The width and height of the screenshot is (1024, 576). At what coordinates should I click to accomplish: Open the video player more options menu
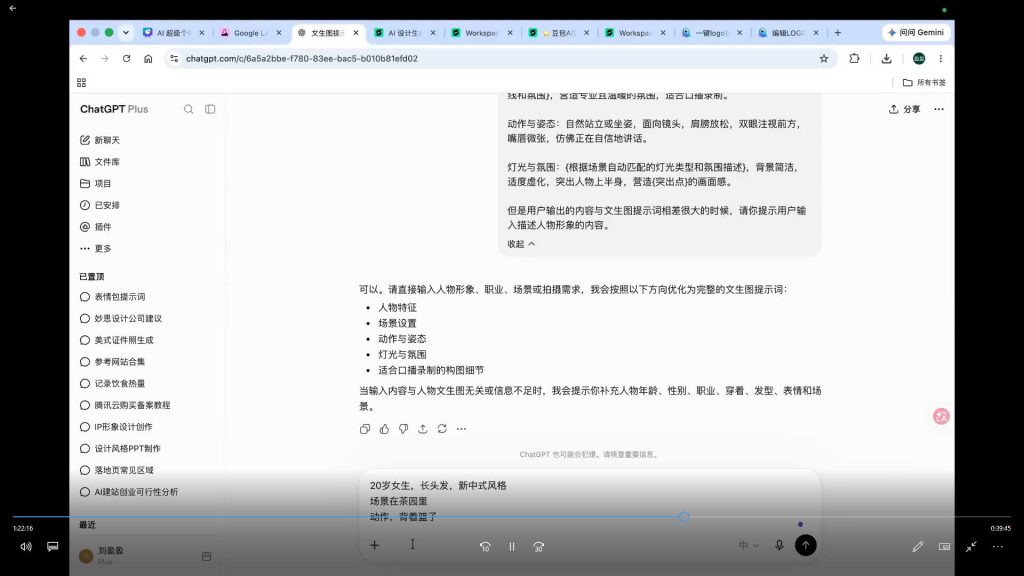pyautogui.click(x=998, y=547)
